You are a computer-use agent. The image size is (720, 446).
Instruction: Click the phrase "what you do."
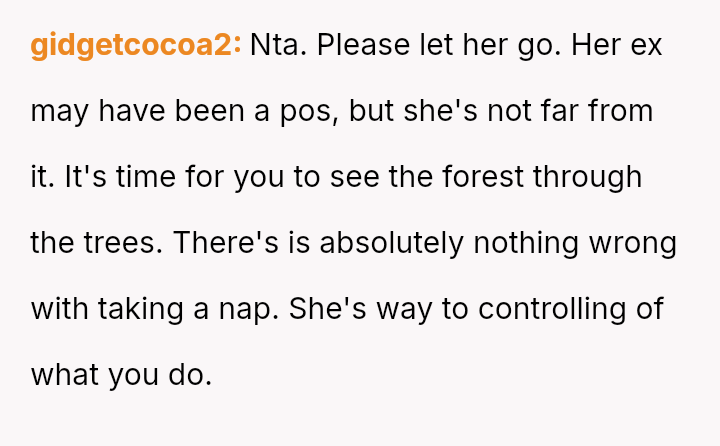click(121, 376)
